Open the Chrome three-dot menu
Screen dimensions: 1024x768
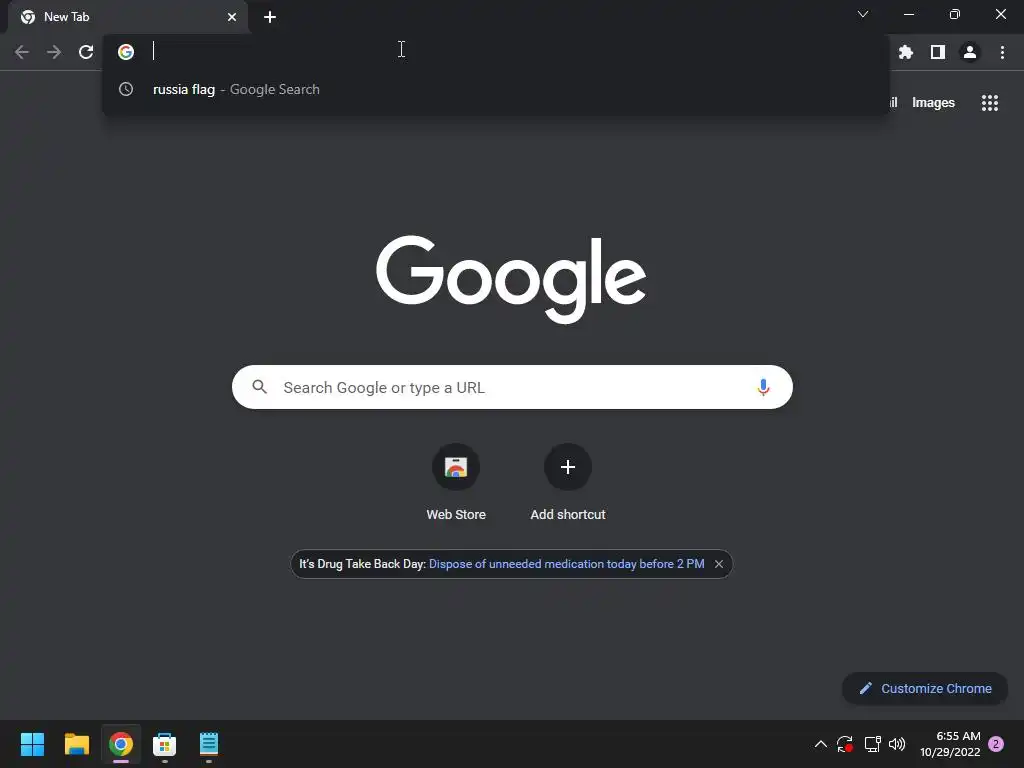[x=1002, y=52]
